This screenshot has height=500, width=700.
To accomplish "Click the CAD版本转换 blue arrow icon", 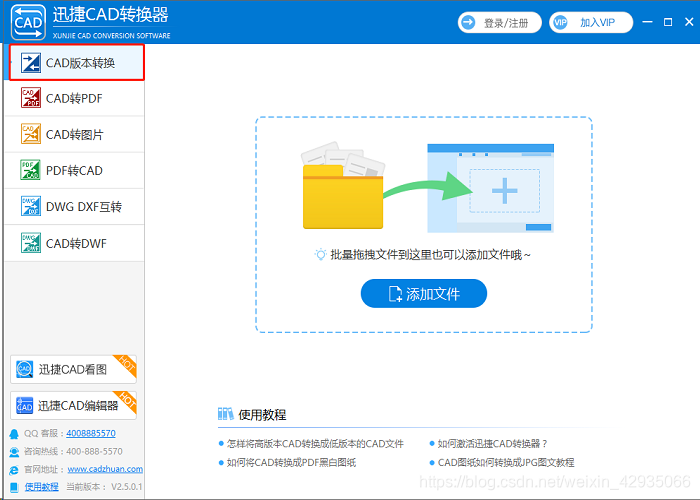I will 31,63.
